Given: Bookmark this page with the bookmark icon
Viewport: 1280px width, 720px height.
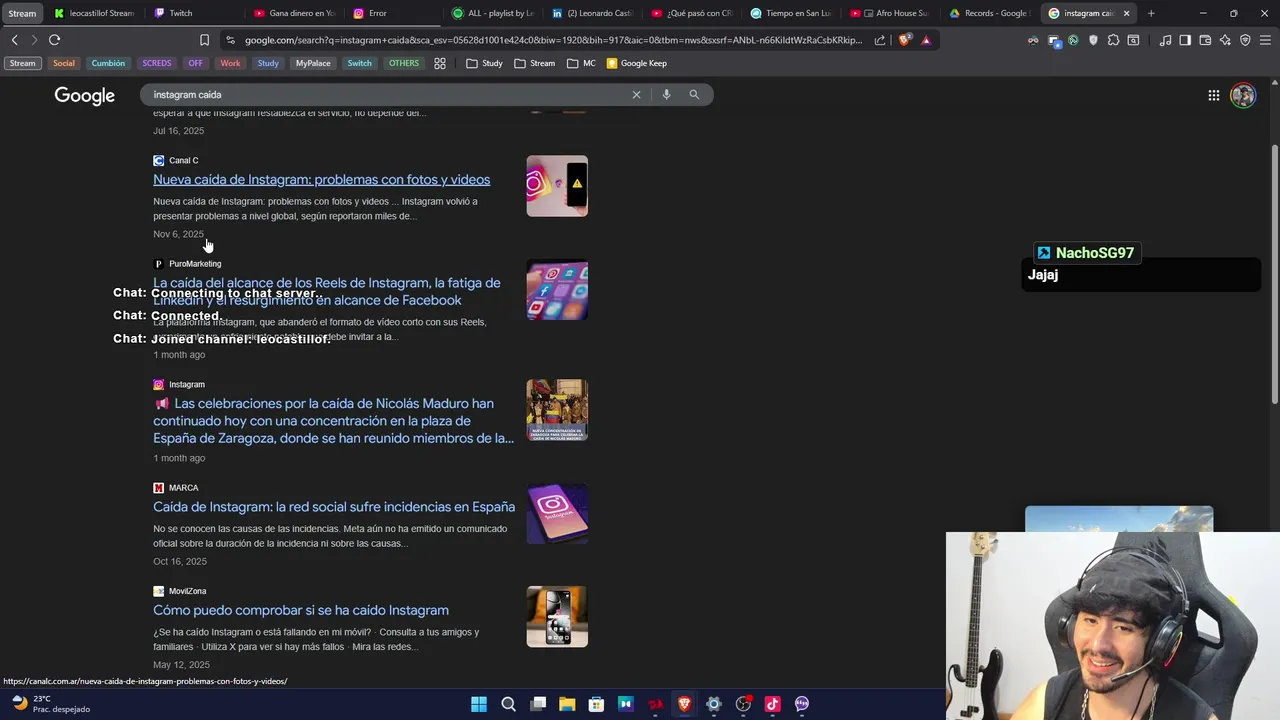Looking at the screenshot, I should coord(204,40).
